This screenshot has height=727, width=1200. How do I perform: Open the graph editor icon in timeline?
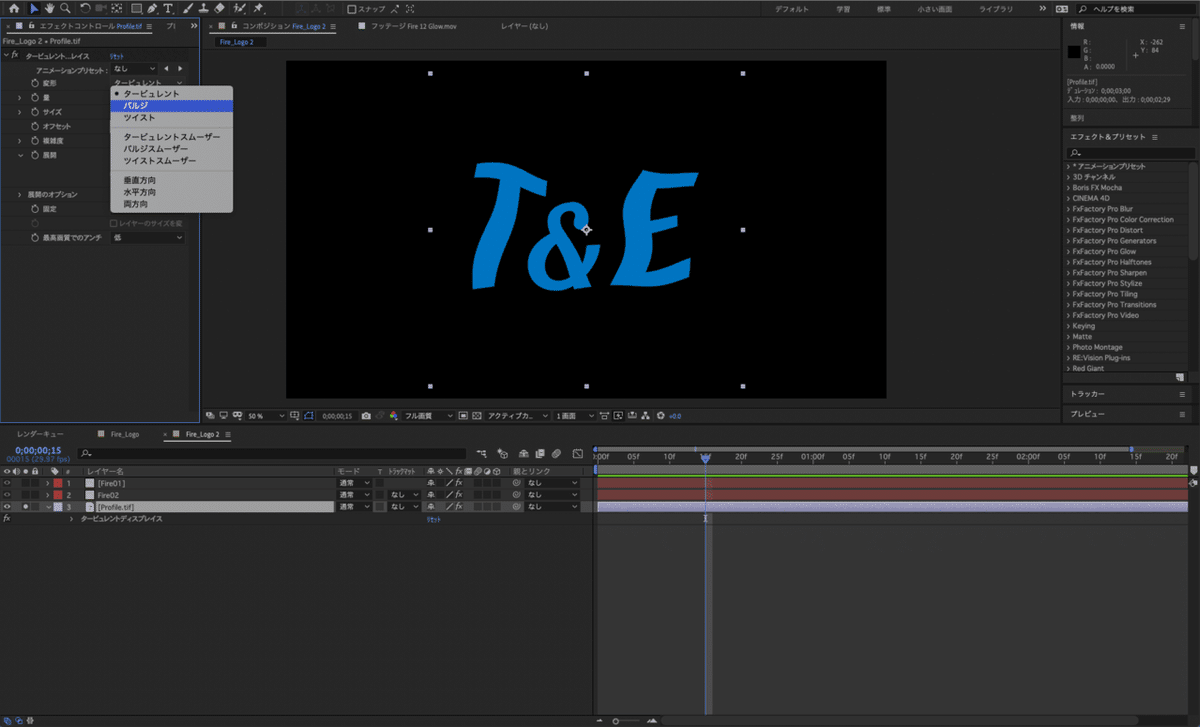[x=577, y=453]
